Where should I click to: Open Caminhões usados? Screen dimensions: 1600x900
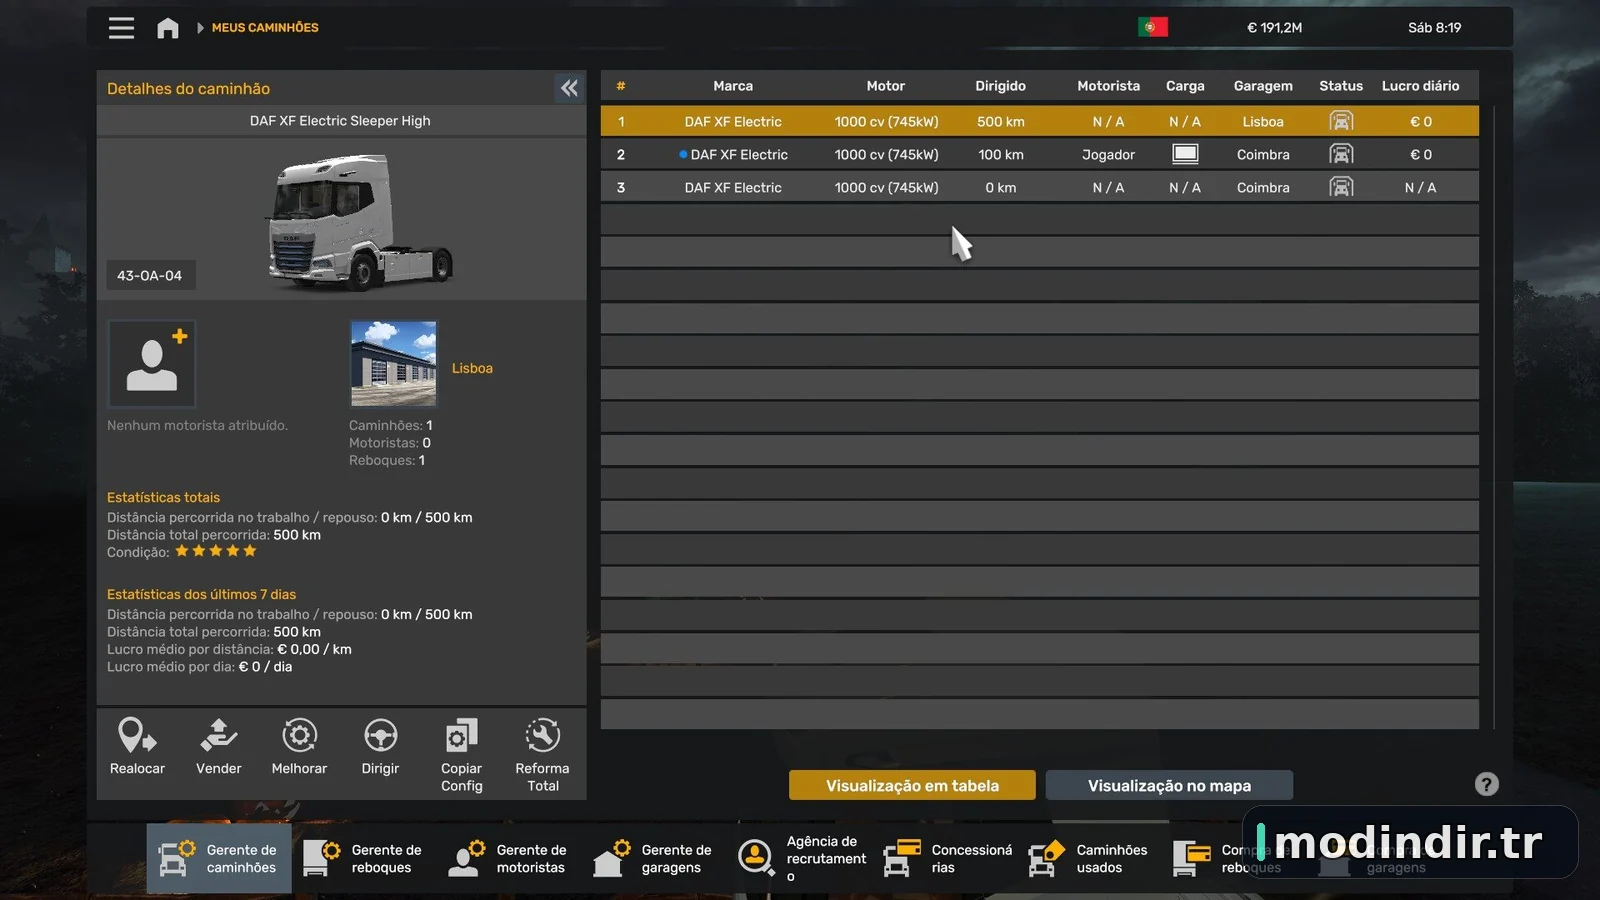coord(1090,858)
